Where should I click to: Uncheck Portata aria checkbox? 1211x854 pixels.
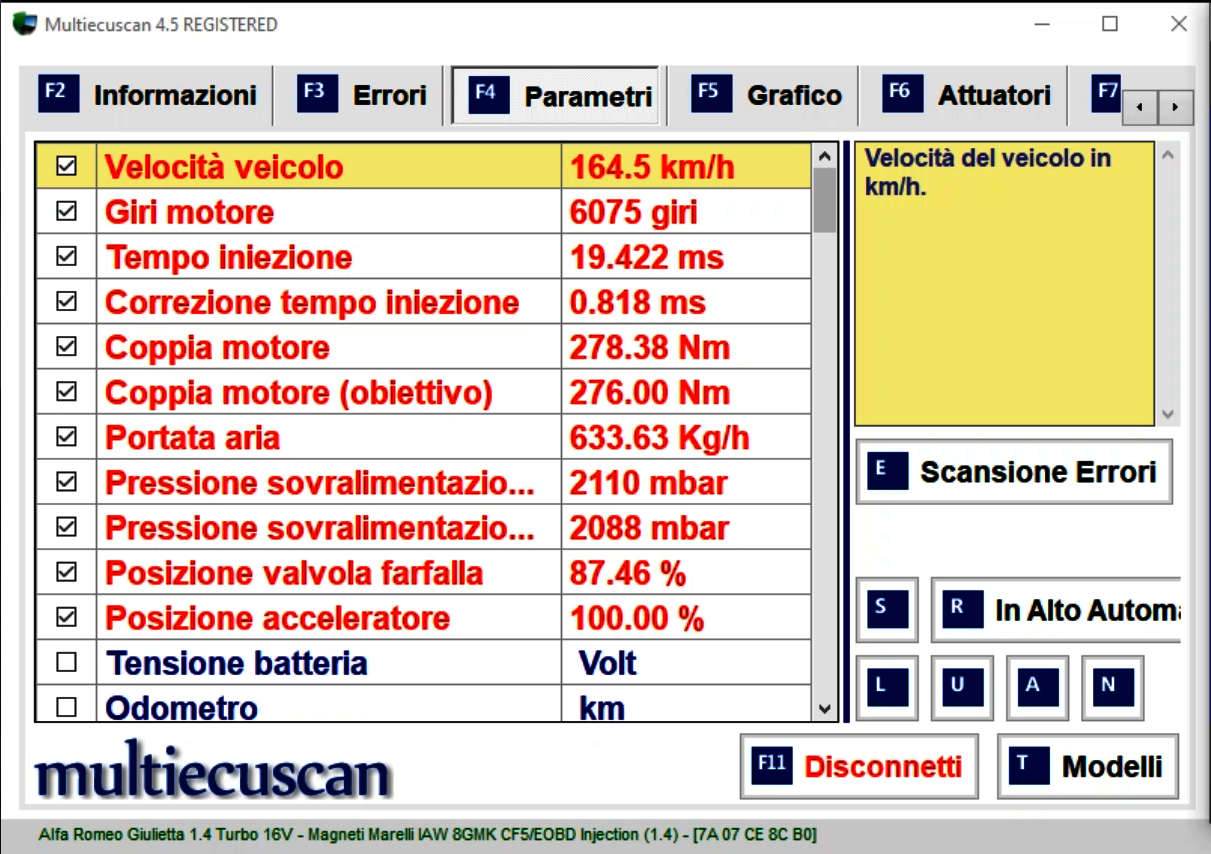66,436
